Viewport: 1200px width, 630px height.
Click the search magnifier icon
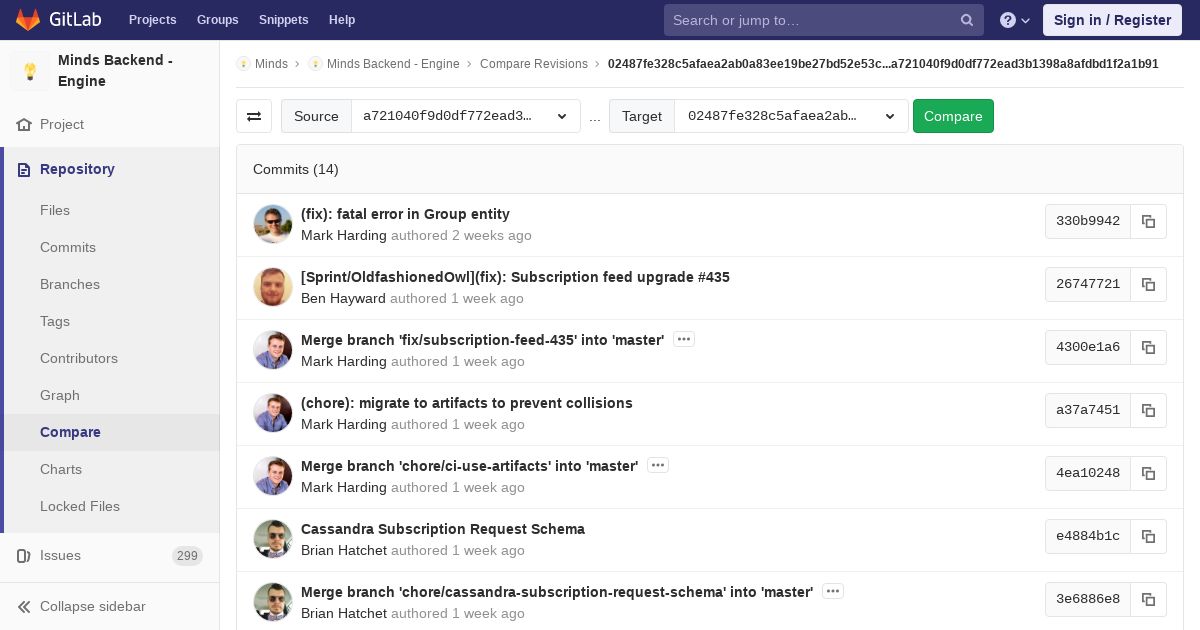(x=967, y=20)
